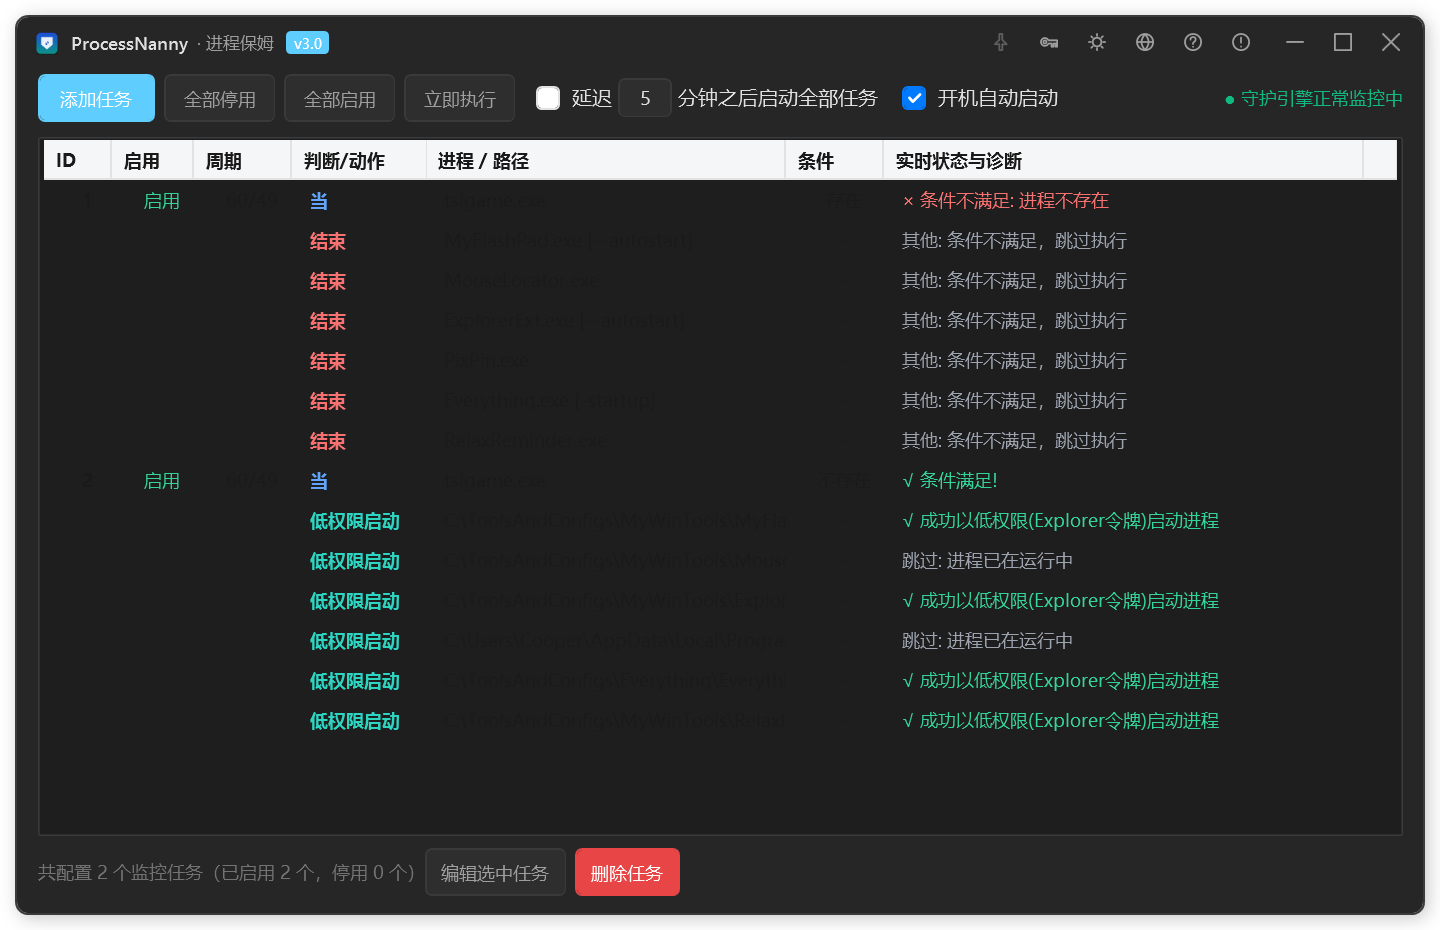1440x930 pixels.
Task: Uncheck the 开机自动启动 checkbox
Action: pos(914,98)
